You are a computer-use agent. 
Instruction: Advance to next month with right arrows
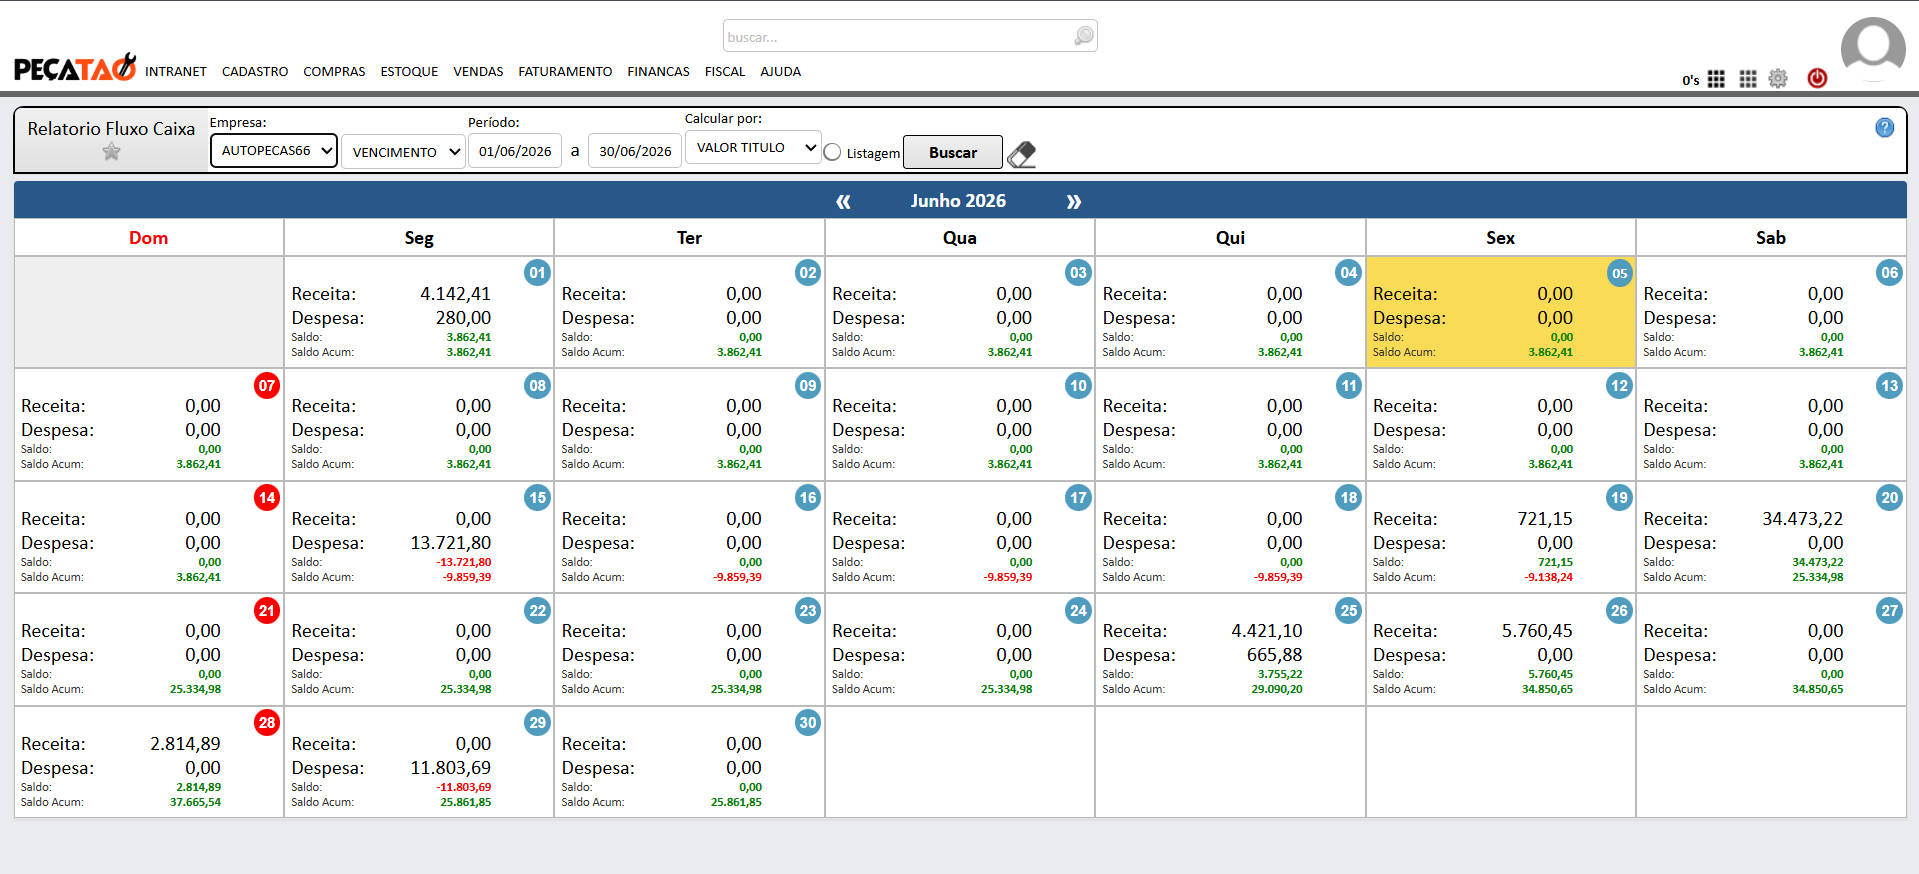[1073, 202]
